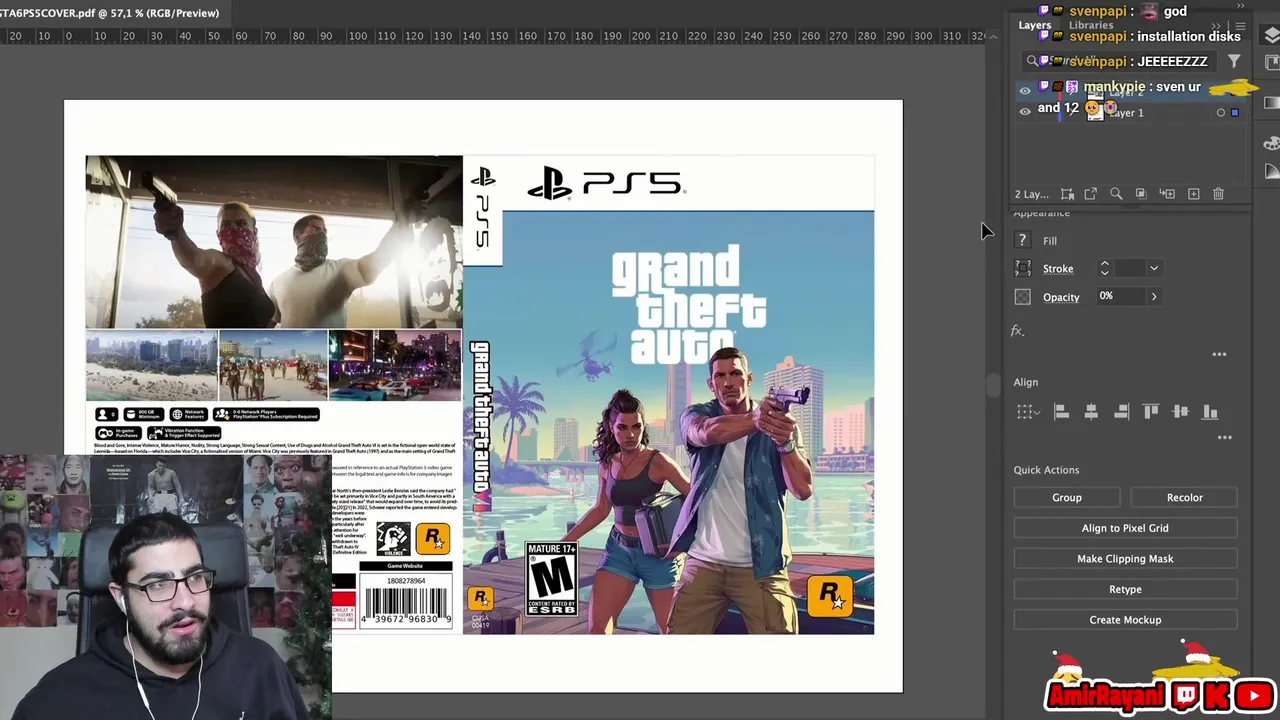Switch to the Layers panel tab
Image resolution: width=1280 pixels, height=720 pixels.
point(1034,25)
